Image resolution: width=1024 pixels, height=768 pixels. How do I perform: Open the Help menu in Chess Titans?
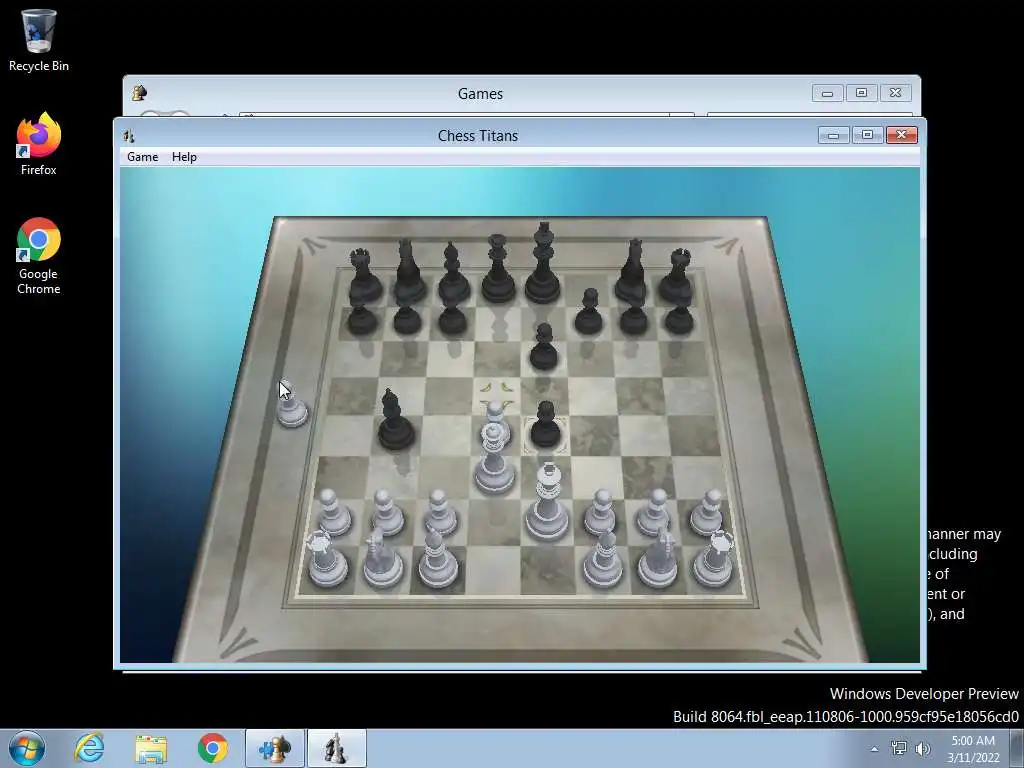point(184,157)
